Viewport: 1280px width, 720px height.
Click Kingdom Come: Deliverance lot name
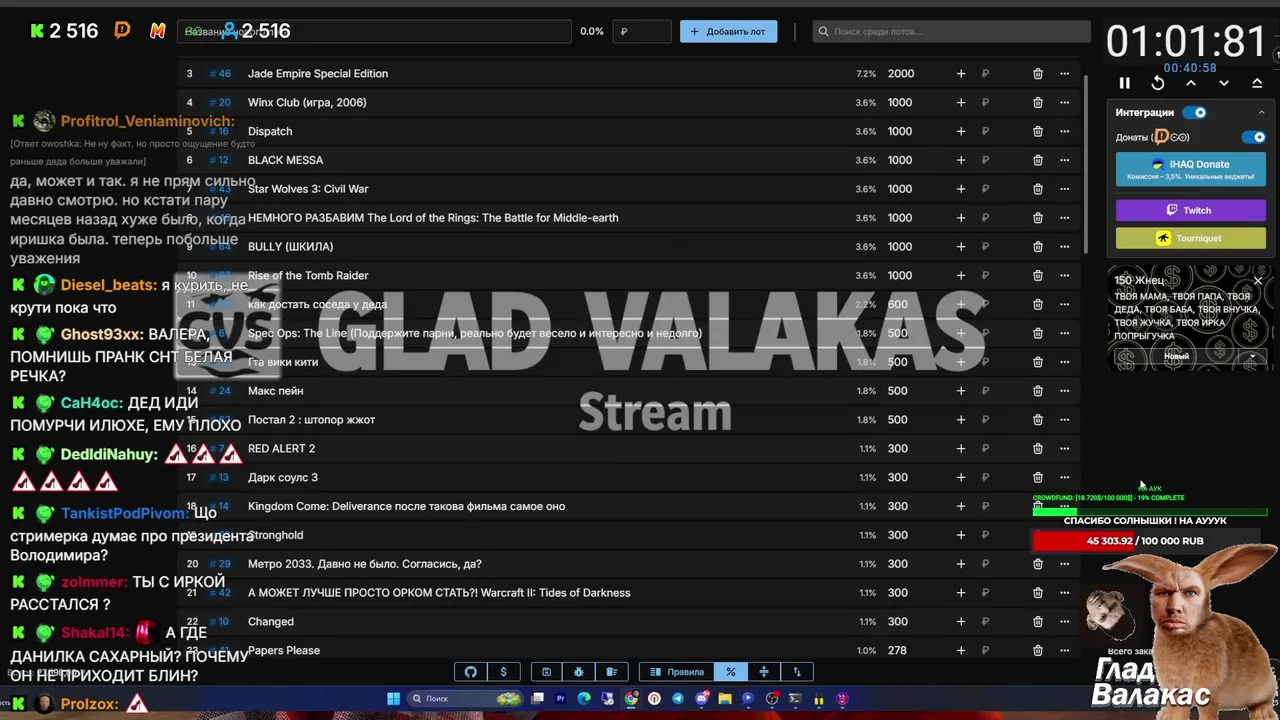(x=406, y=507)
